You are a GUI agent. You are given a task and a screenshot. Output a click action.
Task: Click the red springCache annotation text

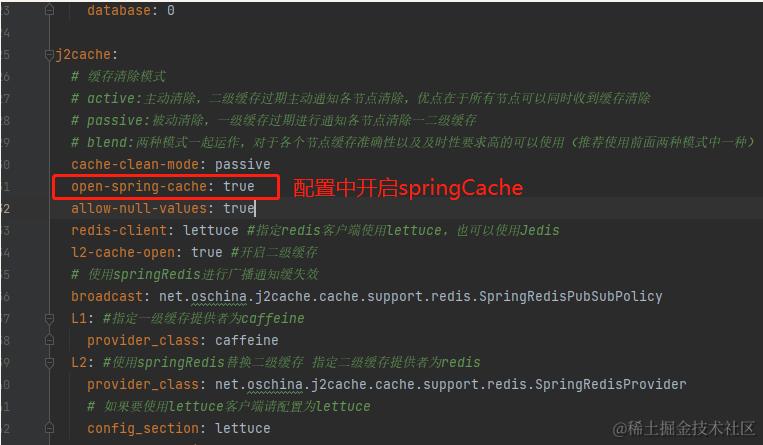click(408, 188)
